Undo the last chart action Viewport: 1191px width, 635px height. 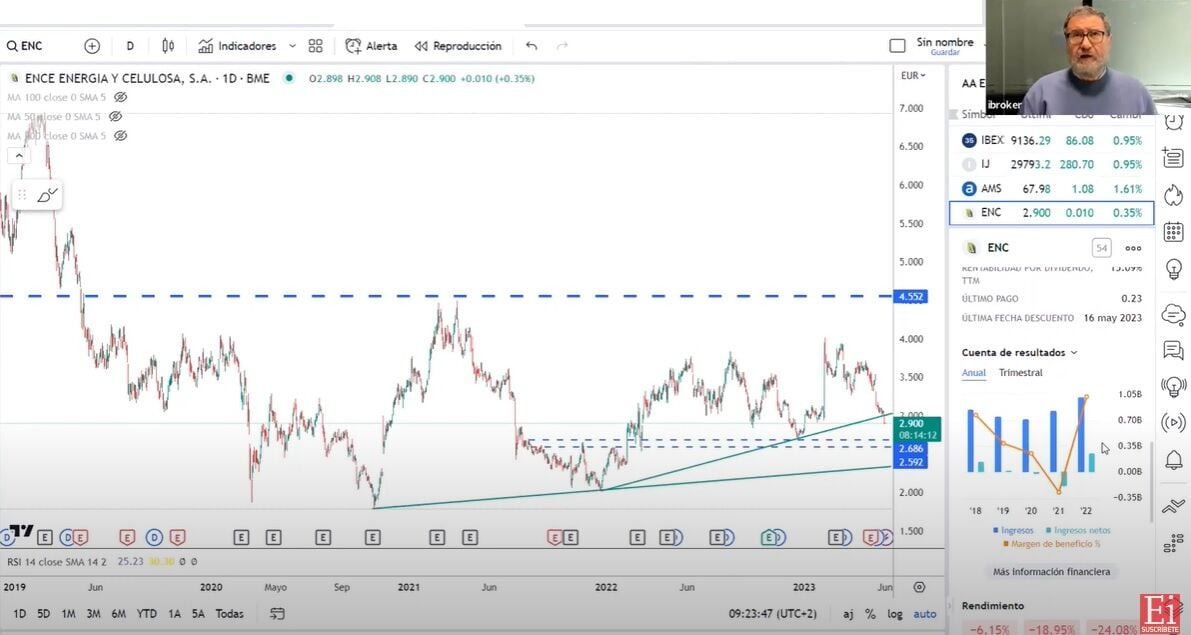click(x=531, y=46)
